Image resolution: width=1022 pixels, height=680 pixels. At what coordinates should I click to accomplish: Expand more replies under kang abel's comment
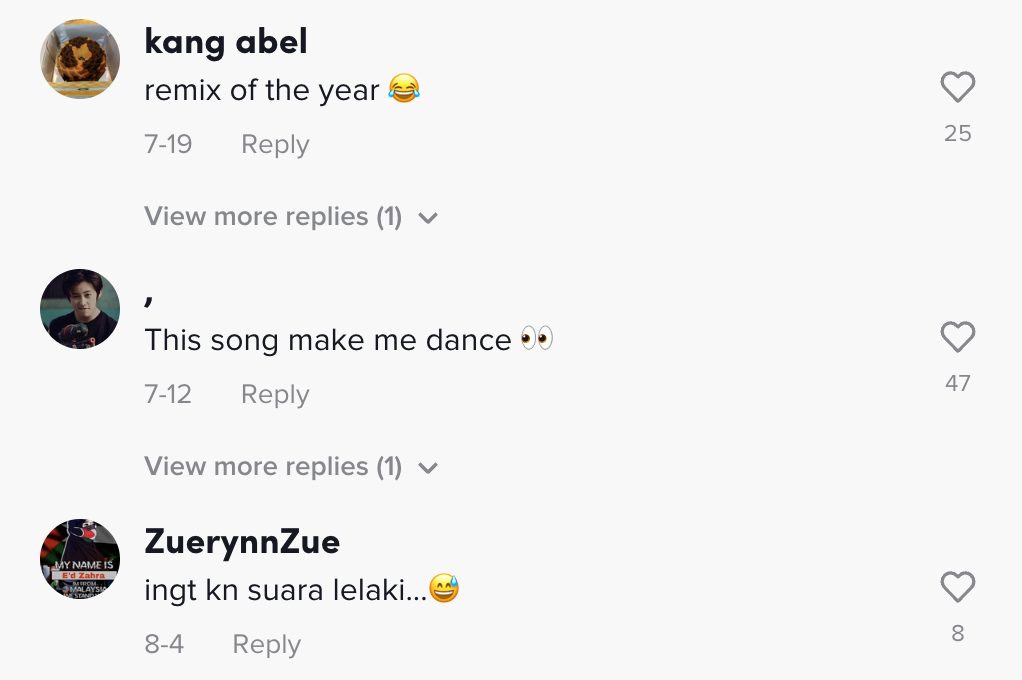(291, 217)
